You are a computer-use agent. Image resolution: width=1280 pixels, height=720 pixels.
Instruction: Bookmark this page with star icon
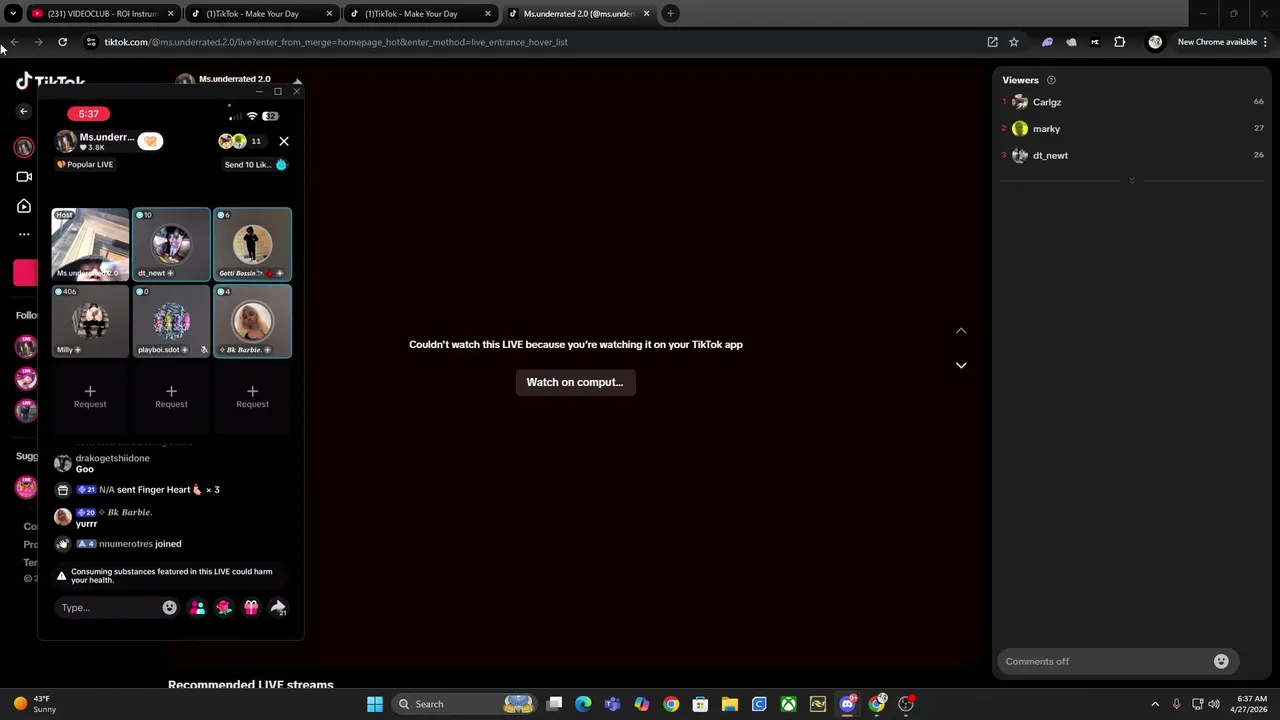[x=1014, y=42]
